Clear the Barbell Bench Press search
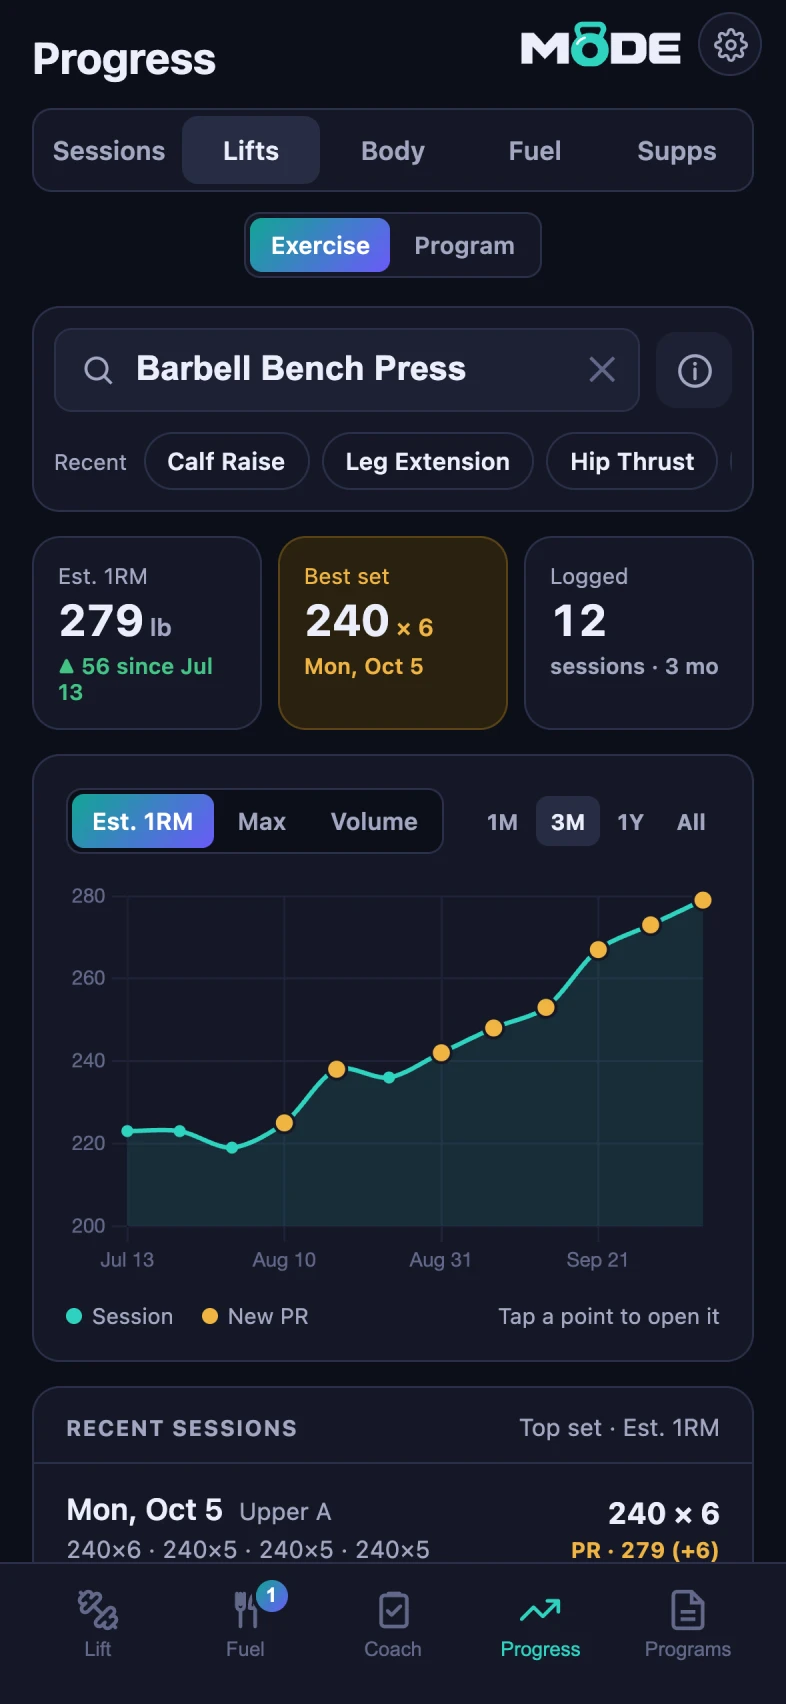Image resolution: width=786 pixels, height=1704 pixels. click(602, 369)
